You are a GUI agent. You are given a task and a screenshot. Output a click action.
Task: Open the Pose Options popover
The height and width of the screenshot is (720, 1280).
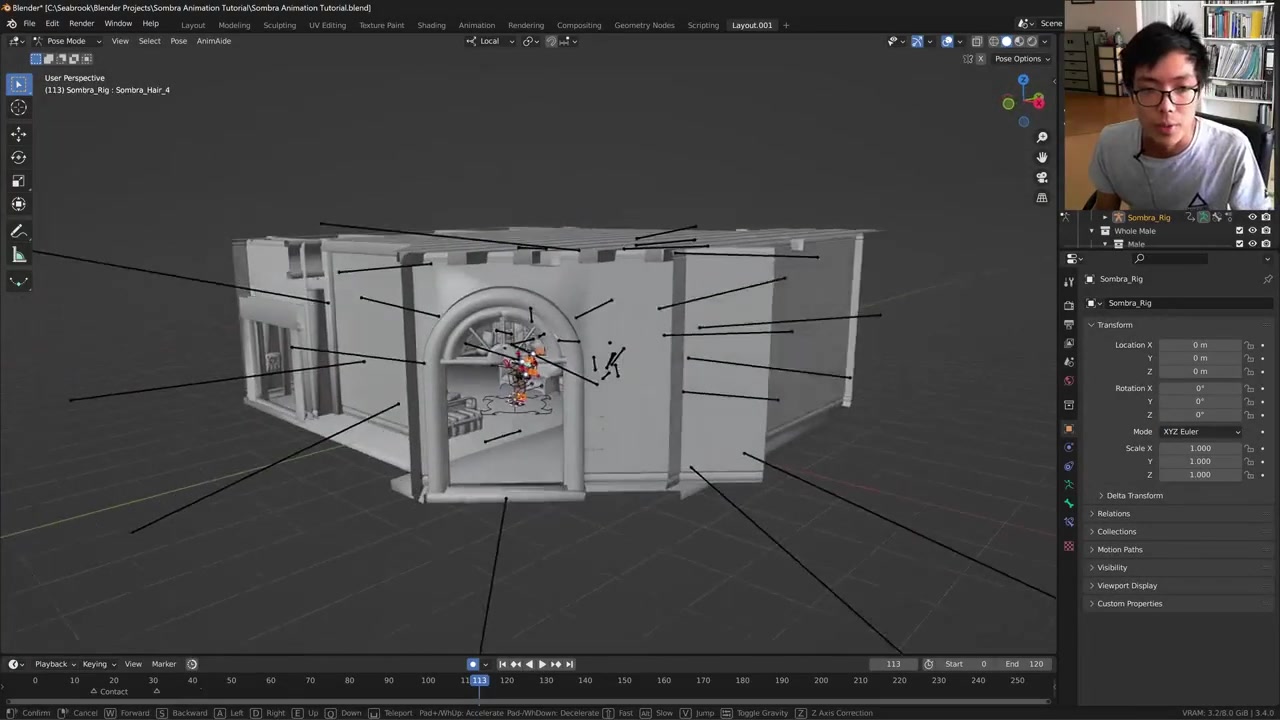(x=1021, y=59)
